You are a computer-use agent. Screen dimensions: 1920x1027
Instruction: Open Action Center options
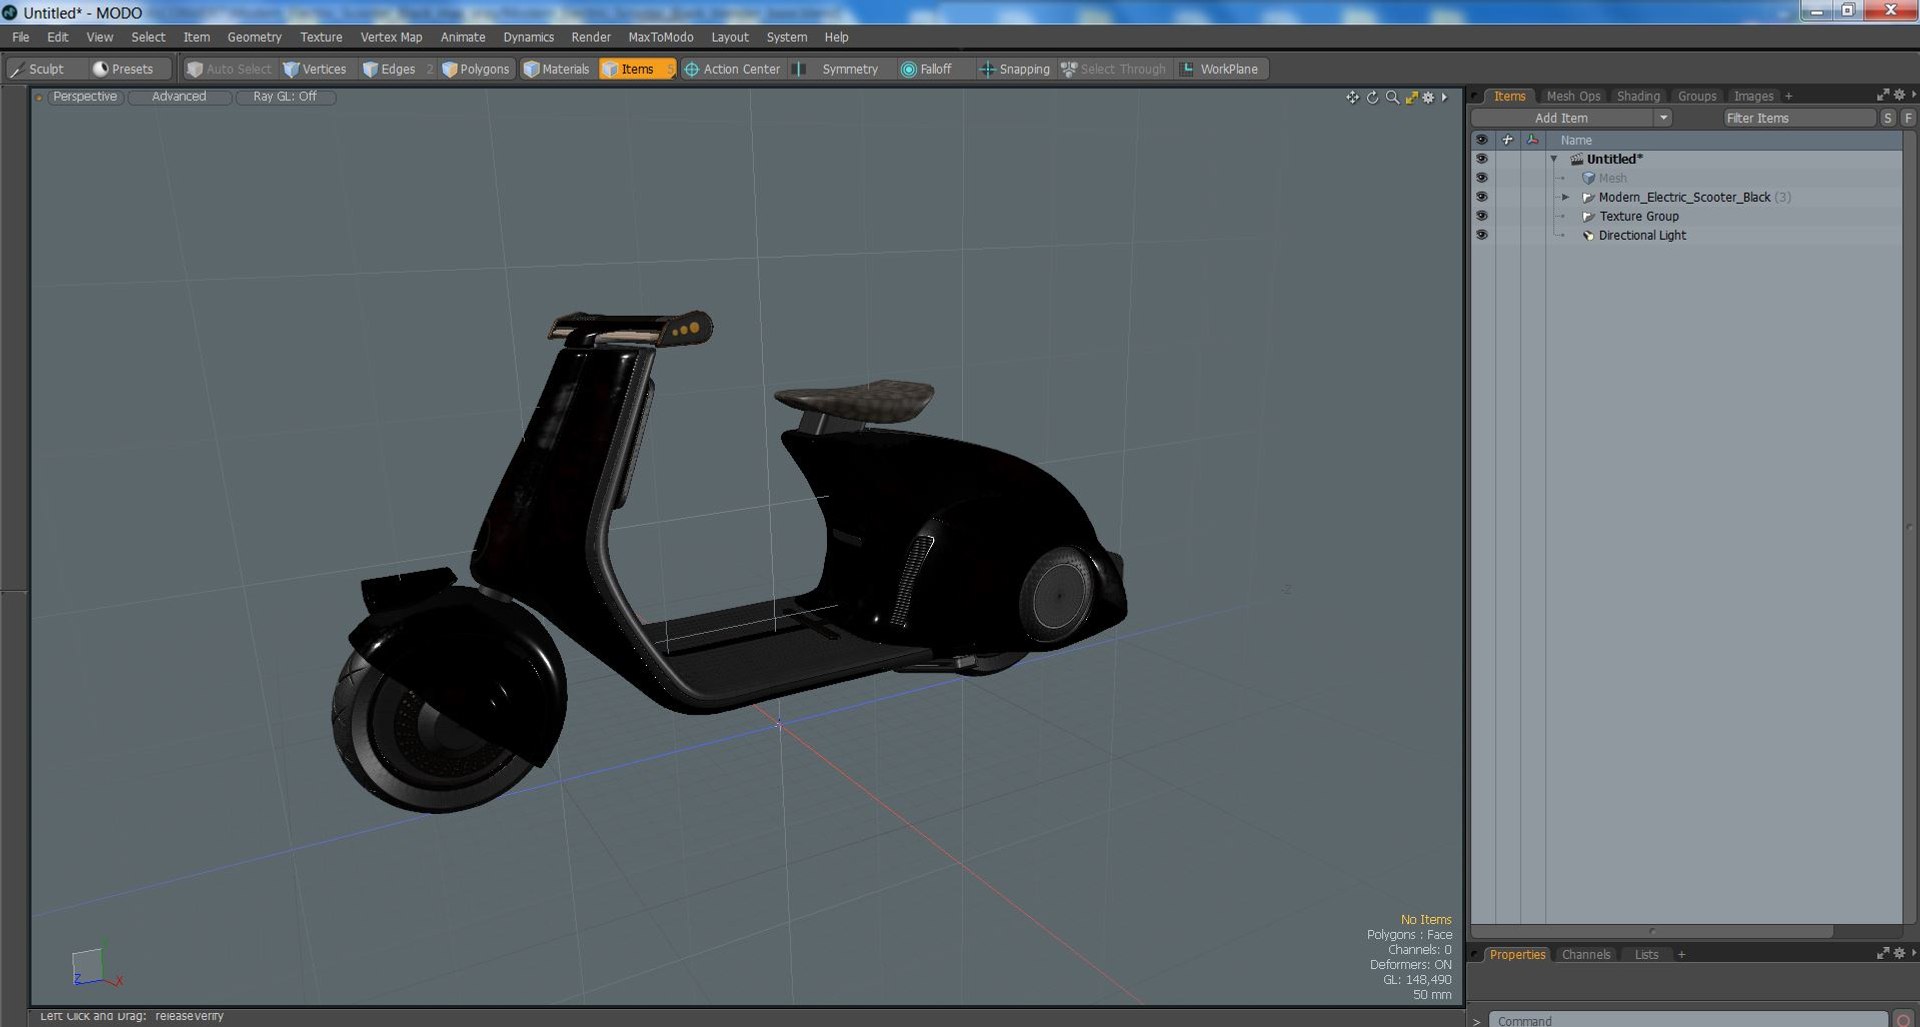[732, 69]
